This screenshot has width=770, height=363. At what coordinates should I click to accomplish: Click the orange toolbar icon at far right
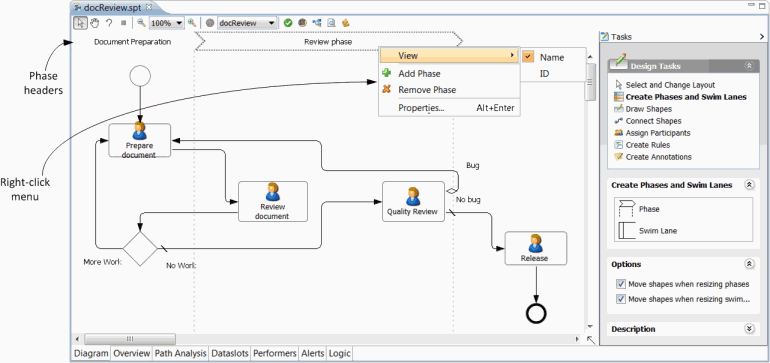[346, 23]
